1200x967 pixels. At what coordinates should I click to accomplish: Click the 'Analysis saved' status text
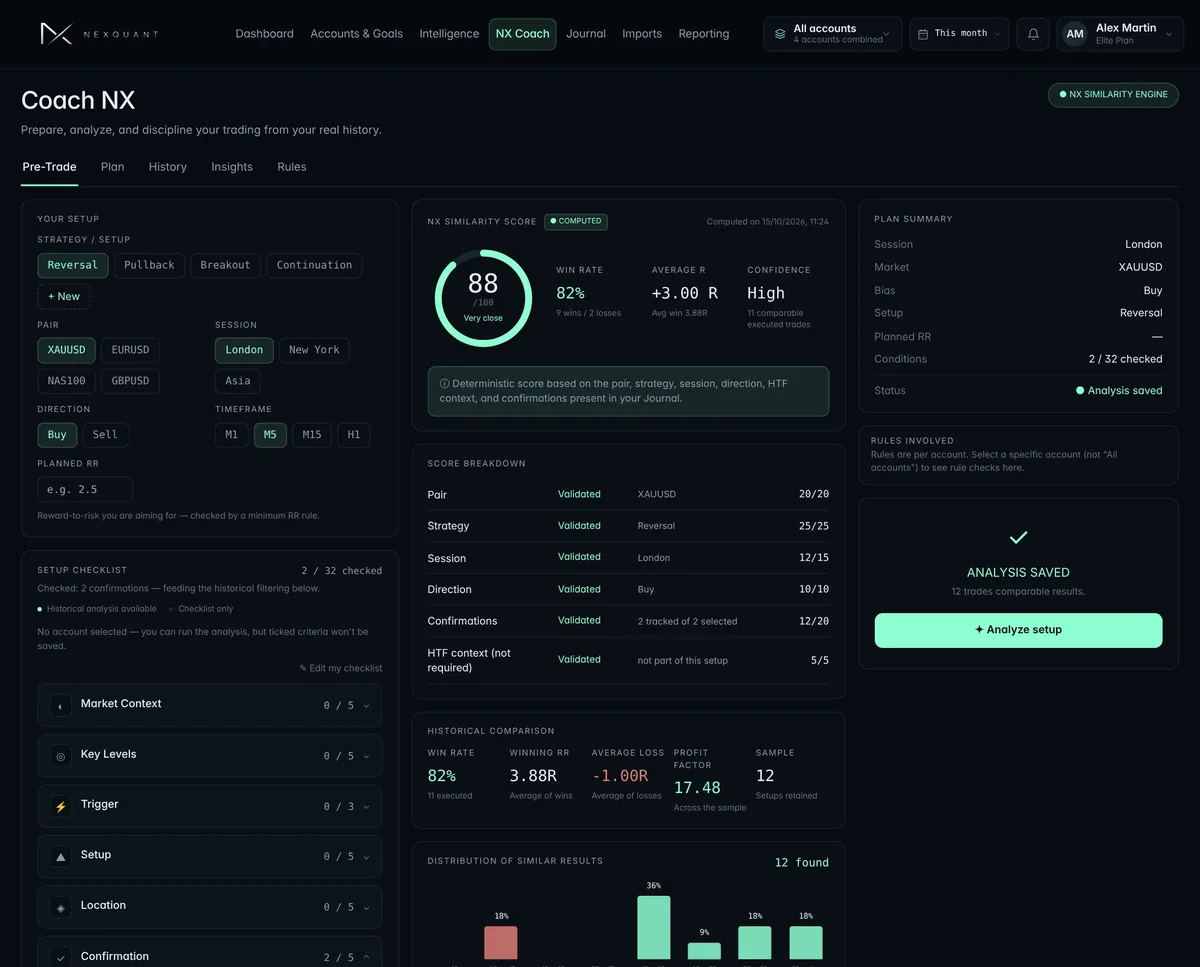(1119, 391)
